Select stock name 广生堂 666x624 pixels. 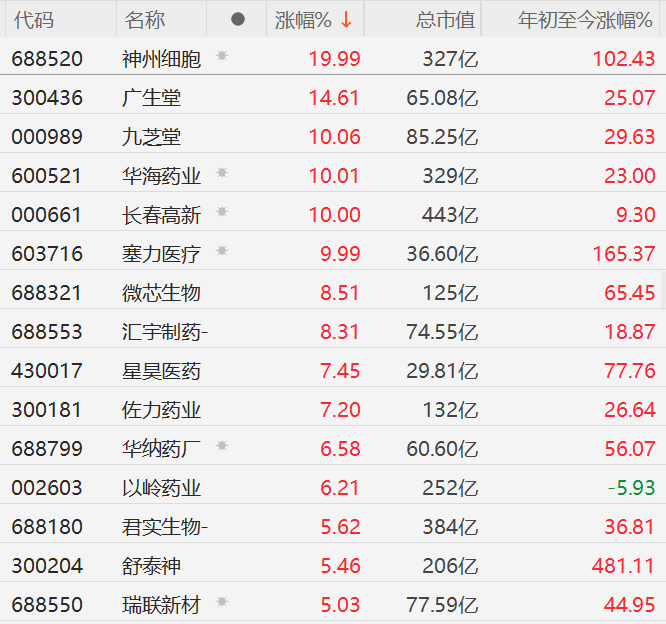point(151,98)
